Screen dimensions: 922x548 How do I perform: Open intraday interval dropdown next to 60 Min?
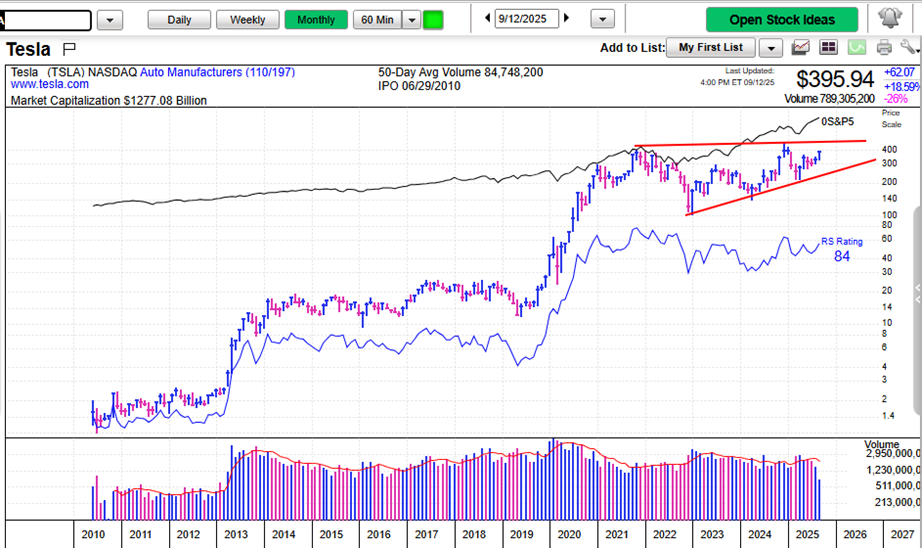[412, 19]
